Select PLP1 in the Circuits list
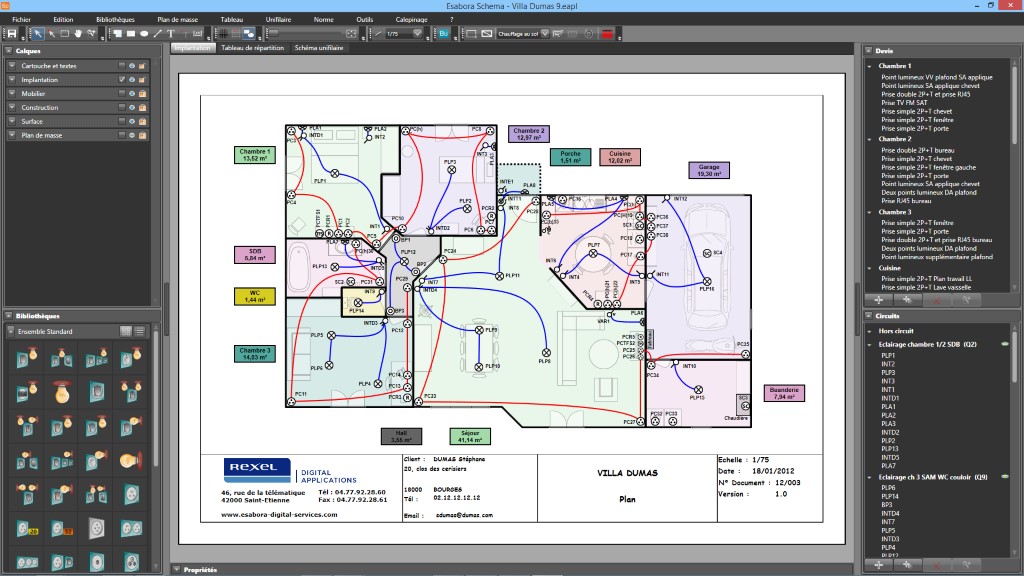The height and width of the screenshot is (576, 1024). point(888,355)
